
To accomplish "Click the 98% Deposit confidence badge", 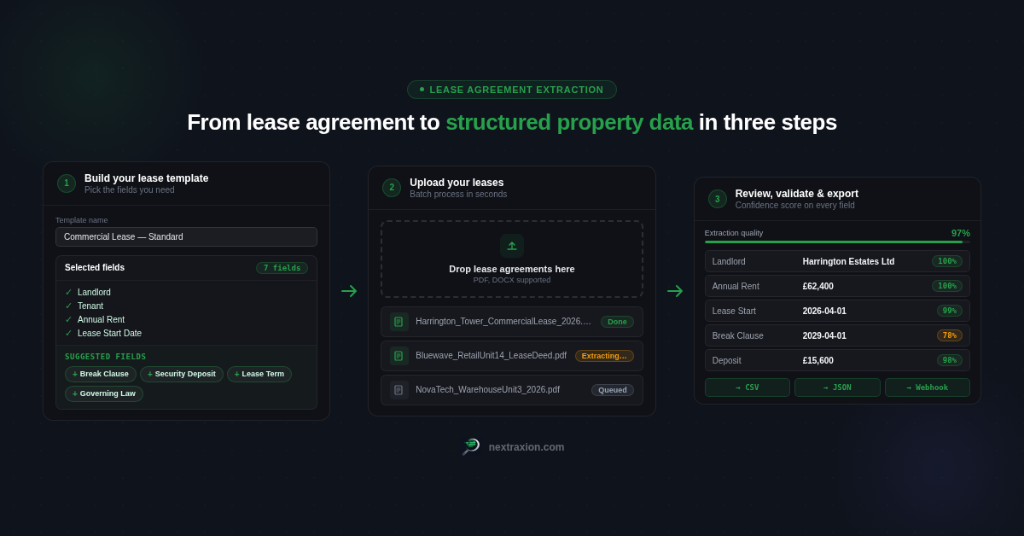I will tap(950, 360).
